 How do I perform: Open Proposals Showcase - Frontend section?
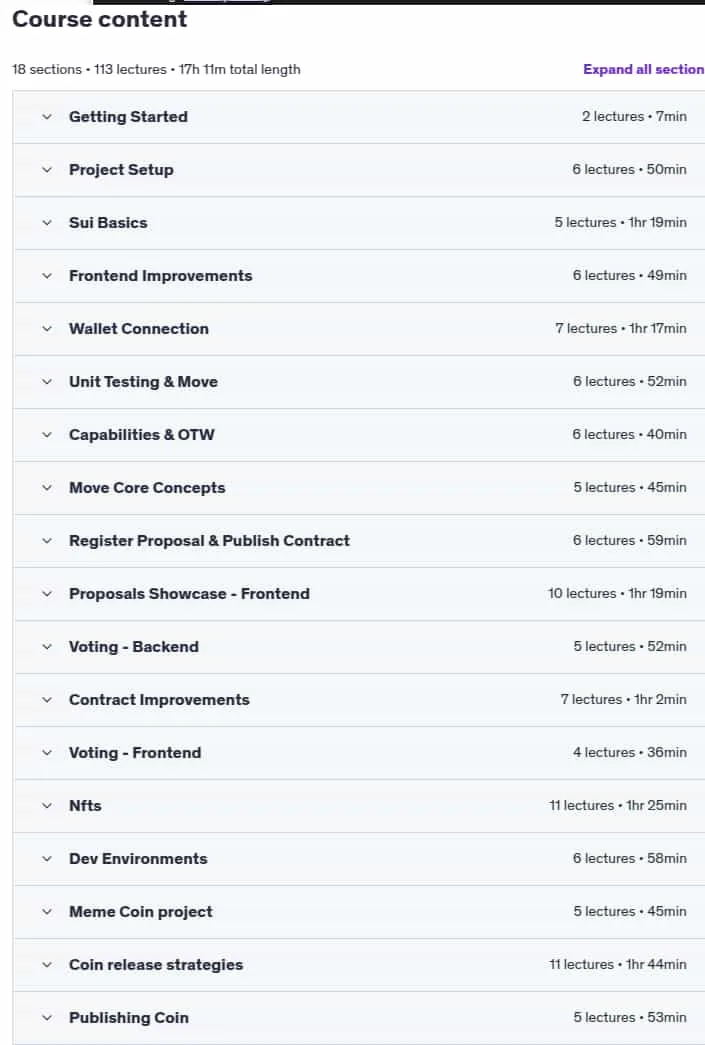tap(189, 594)
